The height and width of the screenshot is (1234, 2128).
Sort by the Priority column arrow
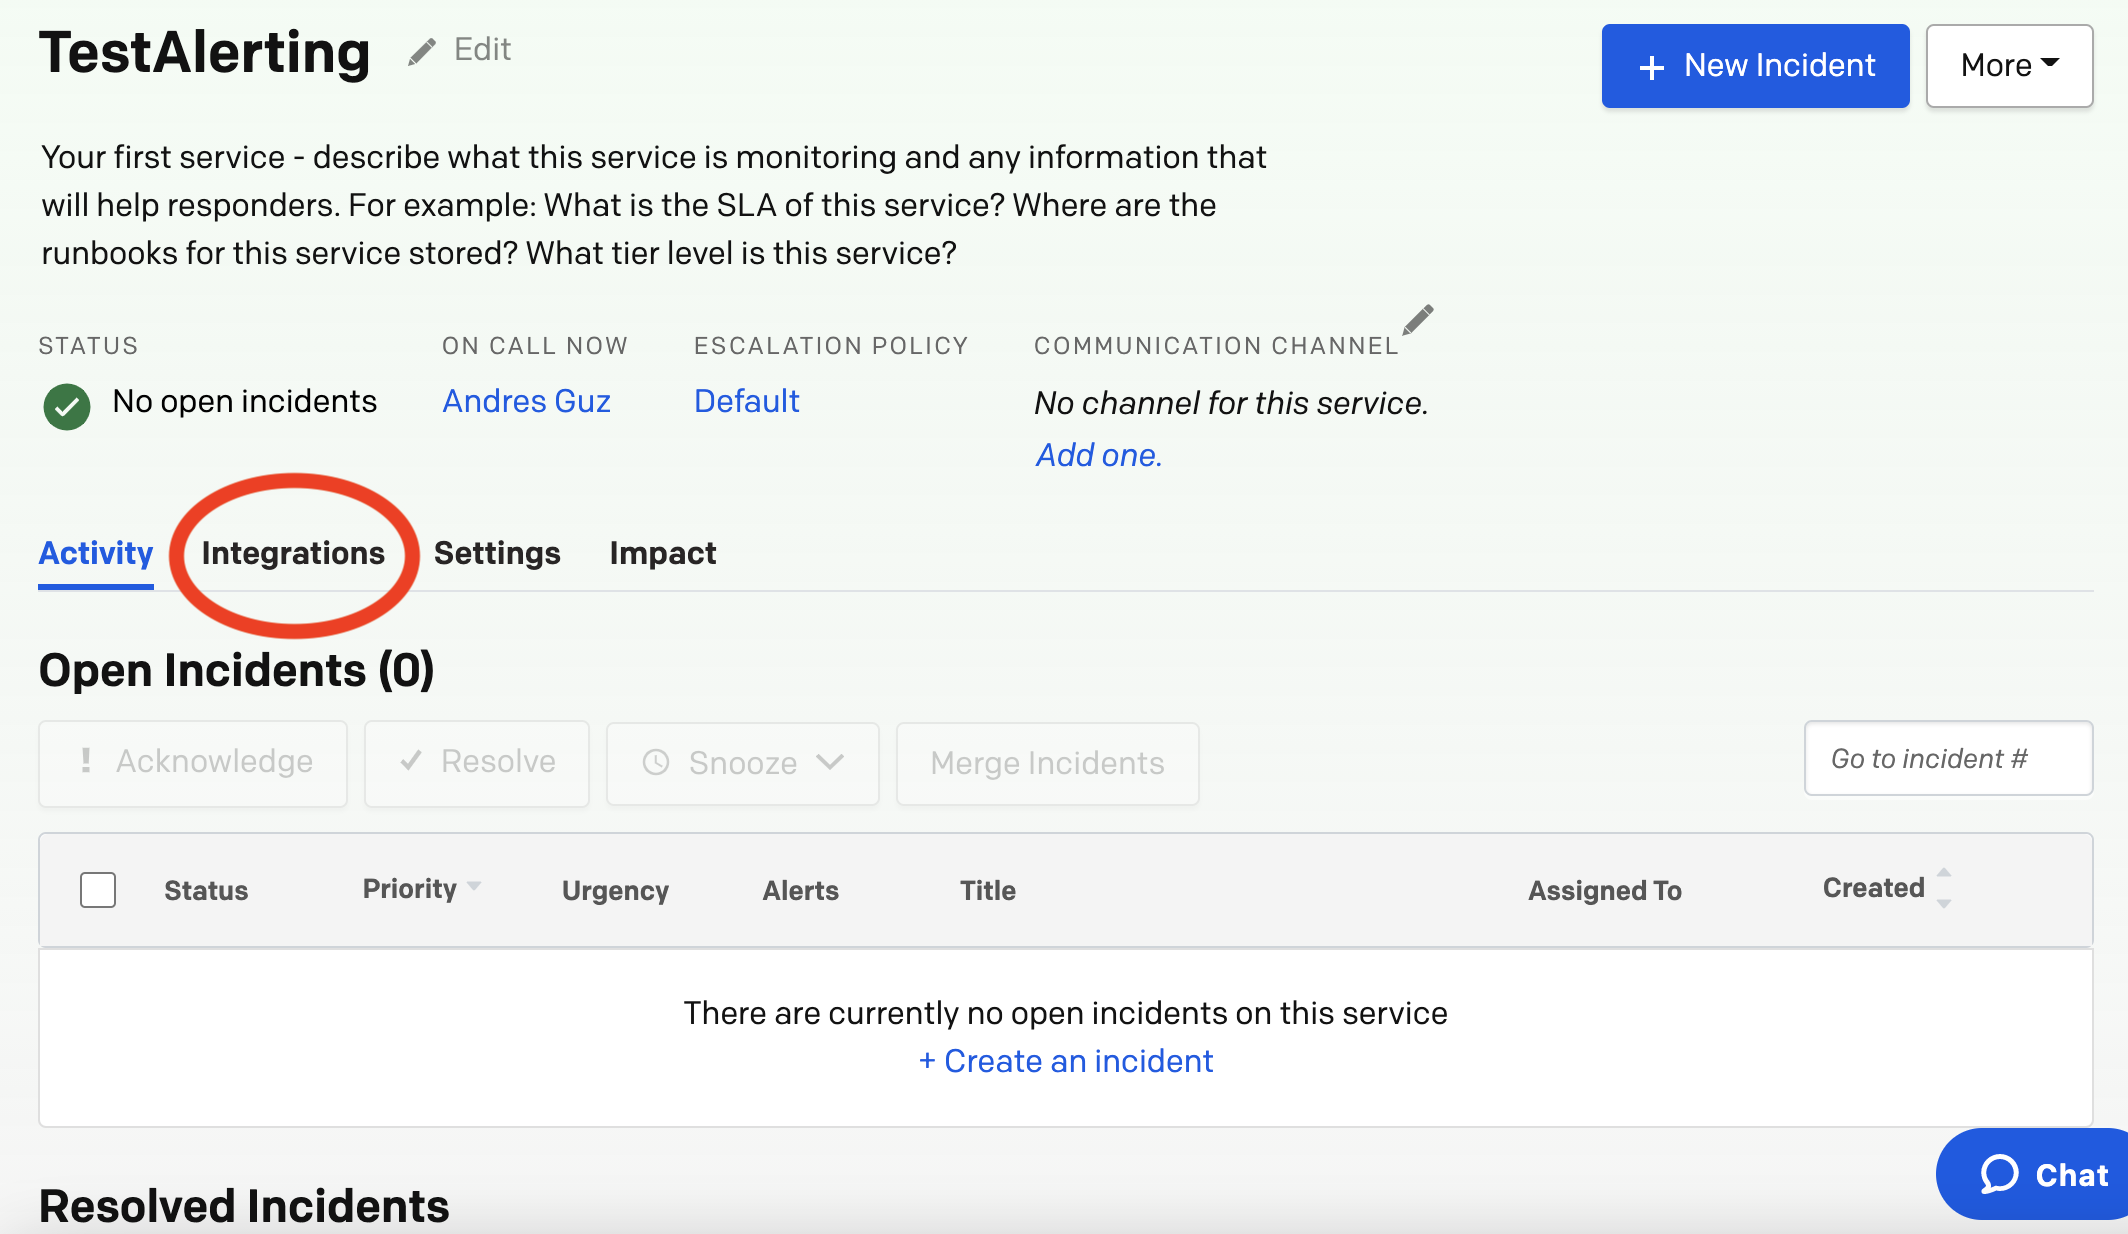pyautogui.click(x=474, y=886)
